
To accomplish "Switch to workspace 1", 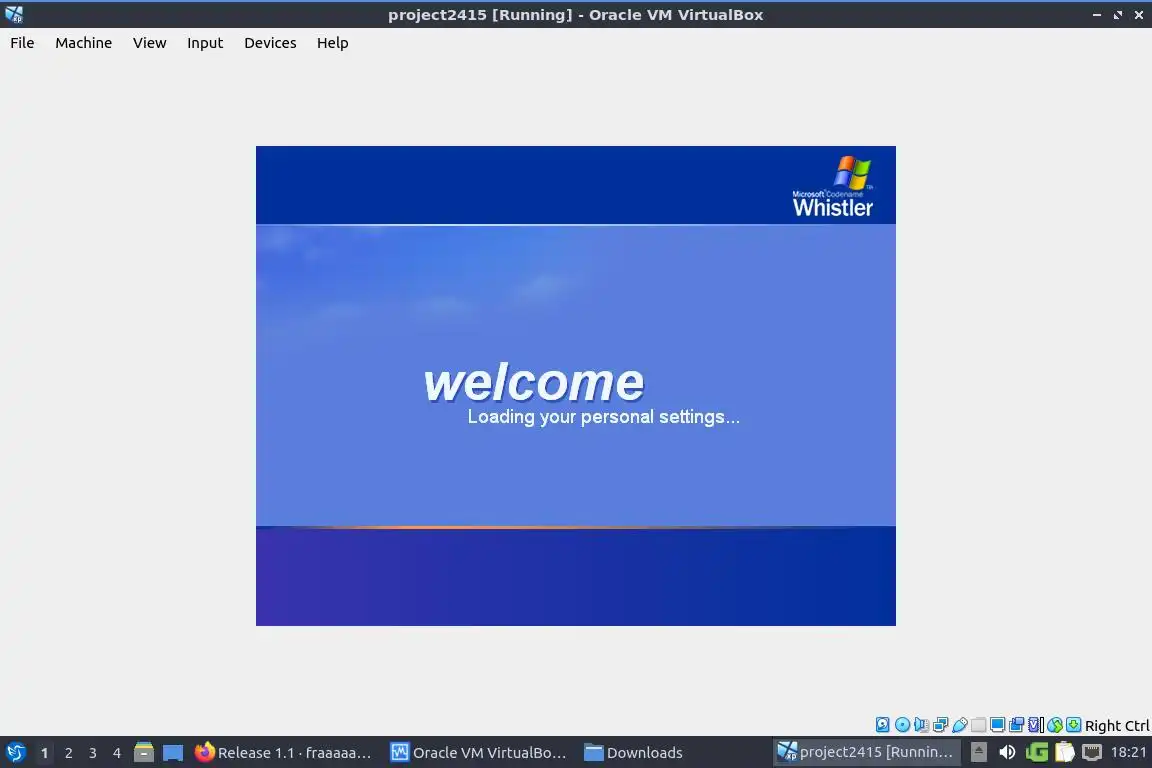I will point(45,753).
